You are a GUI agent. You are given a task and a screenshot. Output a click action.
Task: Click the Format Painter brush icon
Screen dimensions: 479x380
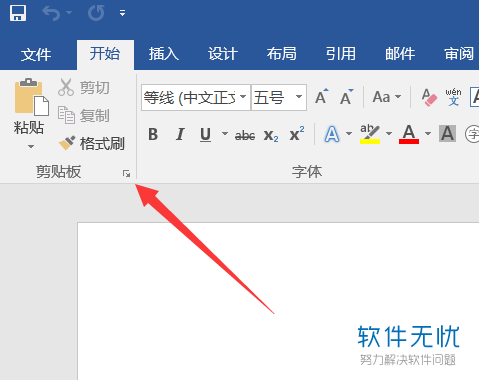tap(67, 143)
